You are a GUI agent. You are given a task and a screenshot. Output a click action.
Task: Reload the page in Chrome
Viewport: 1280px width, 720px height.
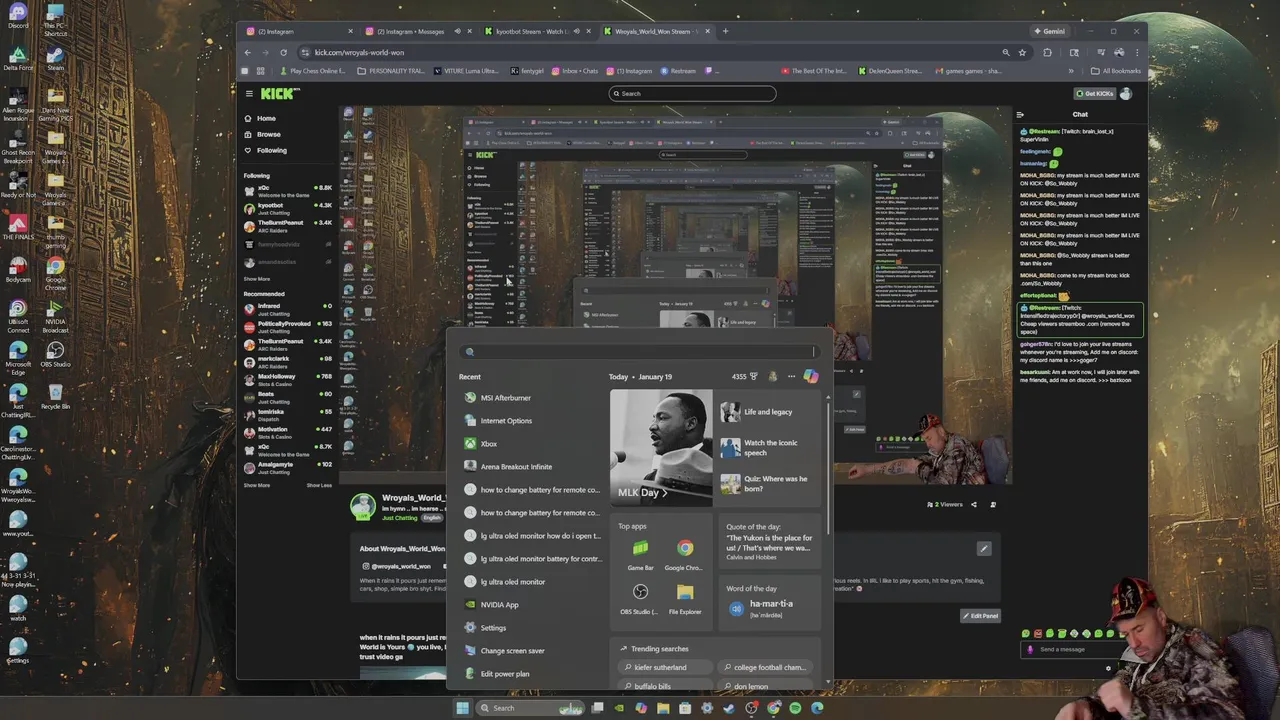[x=283, y=52]
